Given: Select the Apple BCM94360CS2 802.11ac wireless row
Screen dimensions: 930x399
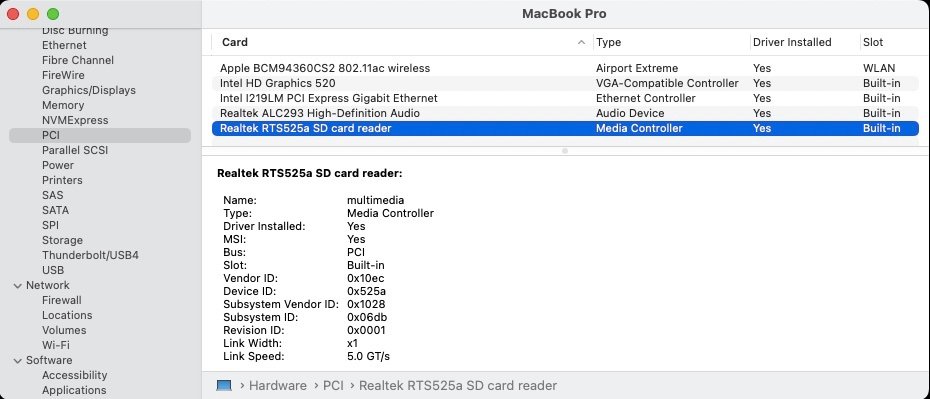Looking at the screenshot, I should (x=565, y=68).
